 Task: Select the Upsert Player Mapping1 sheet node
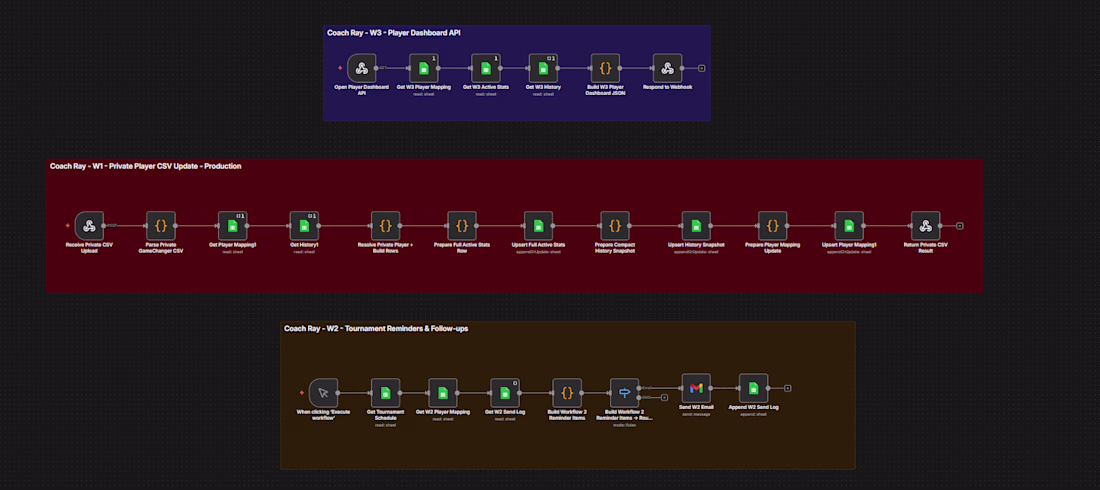coord(849,225)
